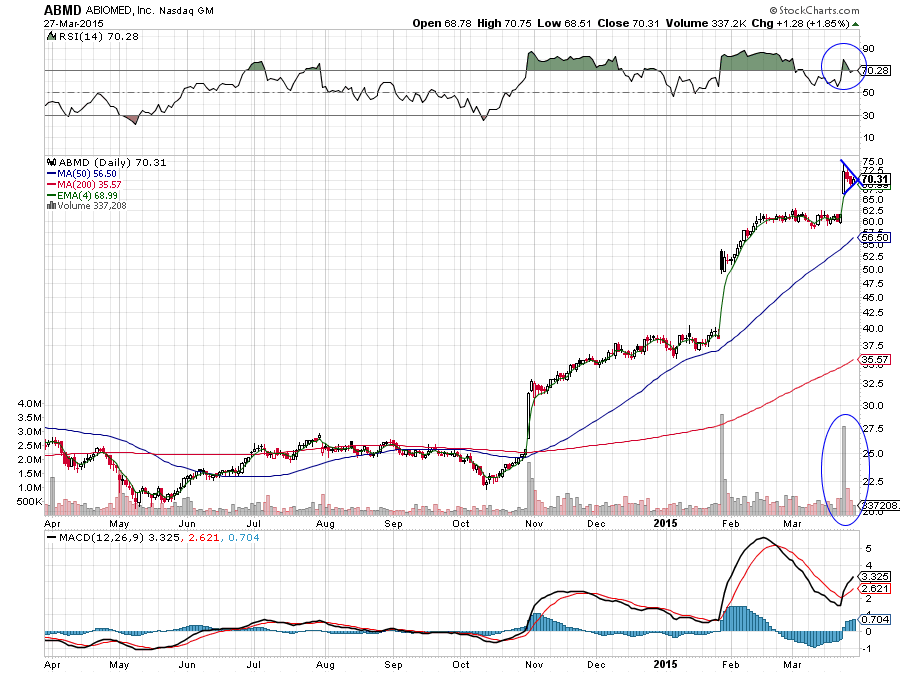
Task: Click the 337208 volume flag at right
Action: (x=878, y=505)
